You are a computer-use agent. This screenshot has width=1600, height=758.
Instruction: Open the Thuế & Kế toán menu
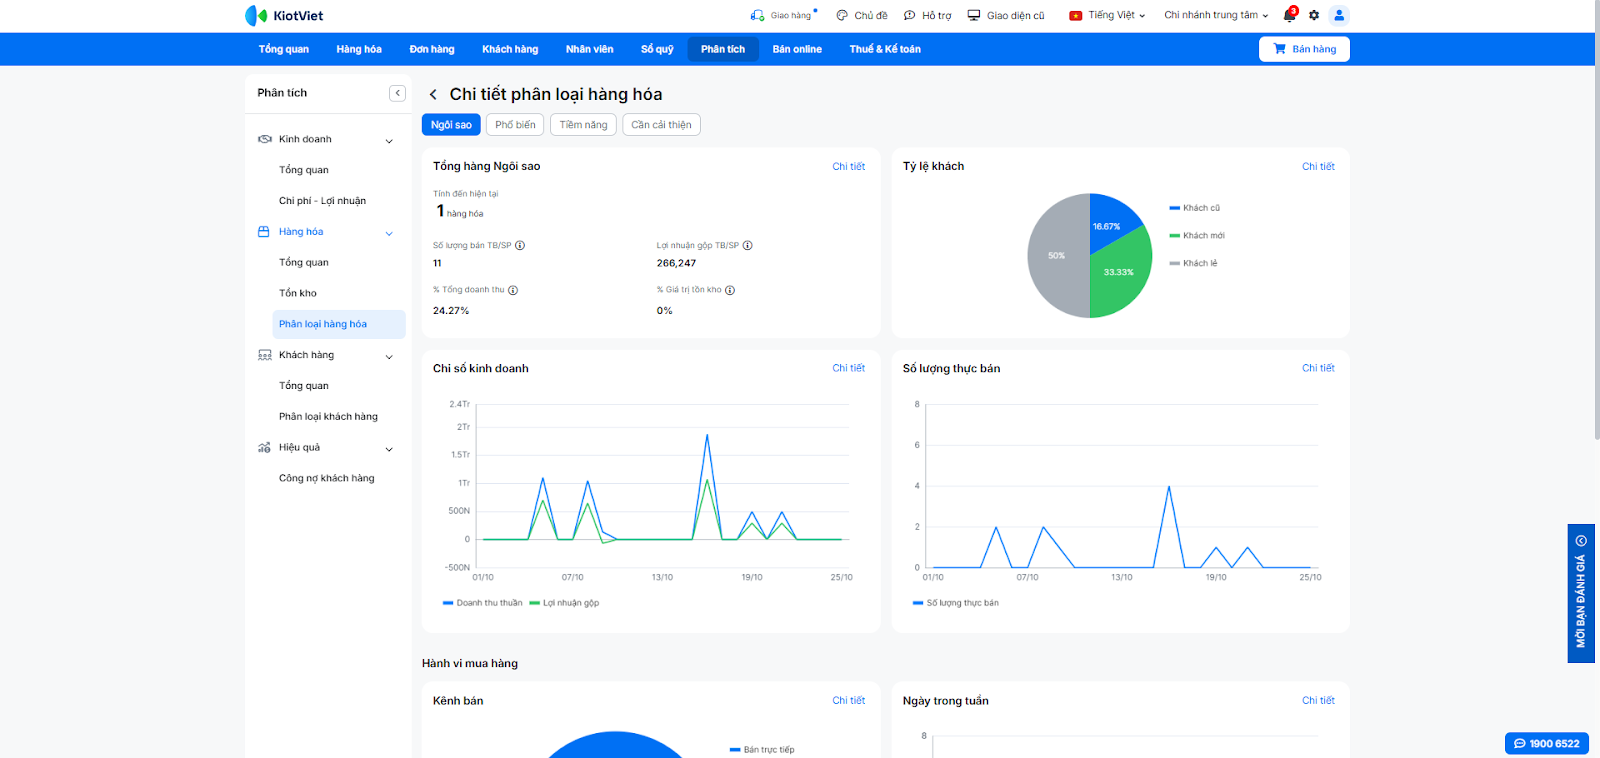(885, 49)
